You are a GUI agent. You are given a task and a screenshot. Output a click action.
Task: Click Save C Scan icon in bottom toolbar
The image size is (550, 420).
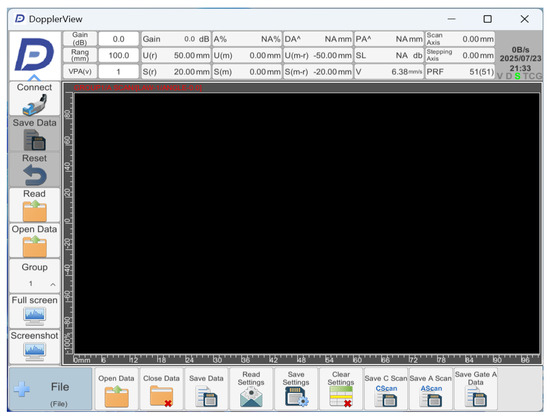(386, 396)
